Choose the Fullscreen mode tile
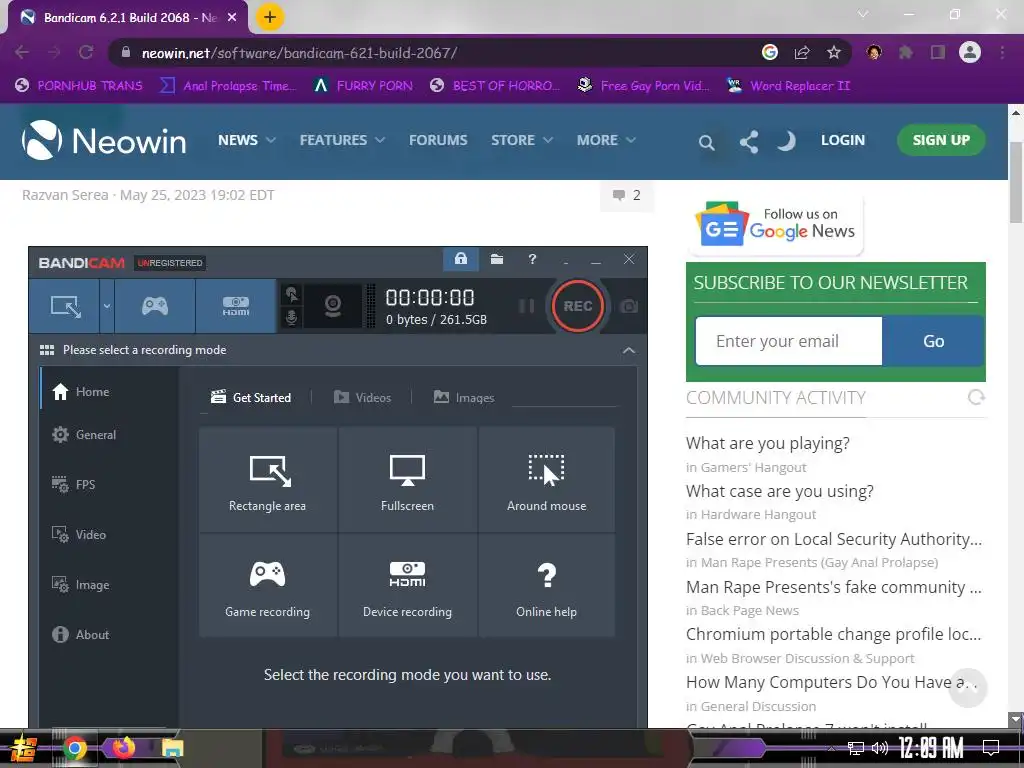1024x768 pixels. tap(408, 480)
